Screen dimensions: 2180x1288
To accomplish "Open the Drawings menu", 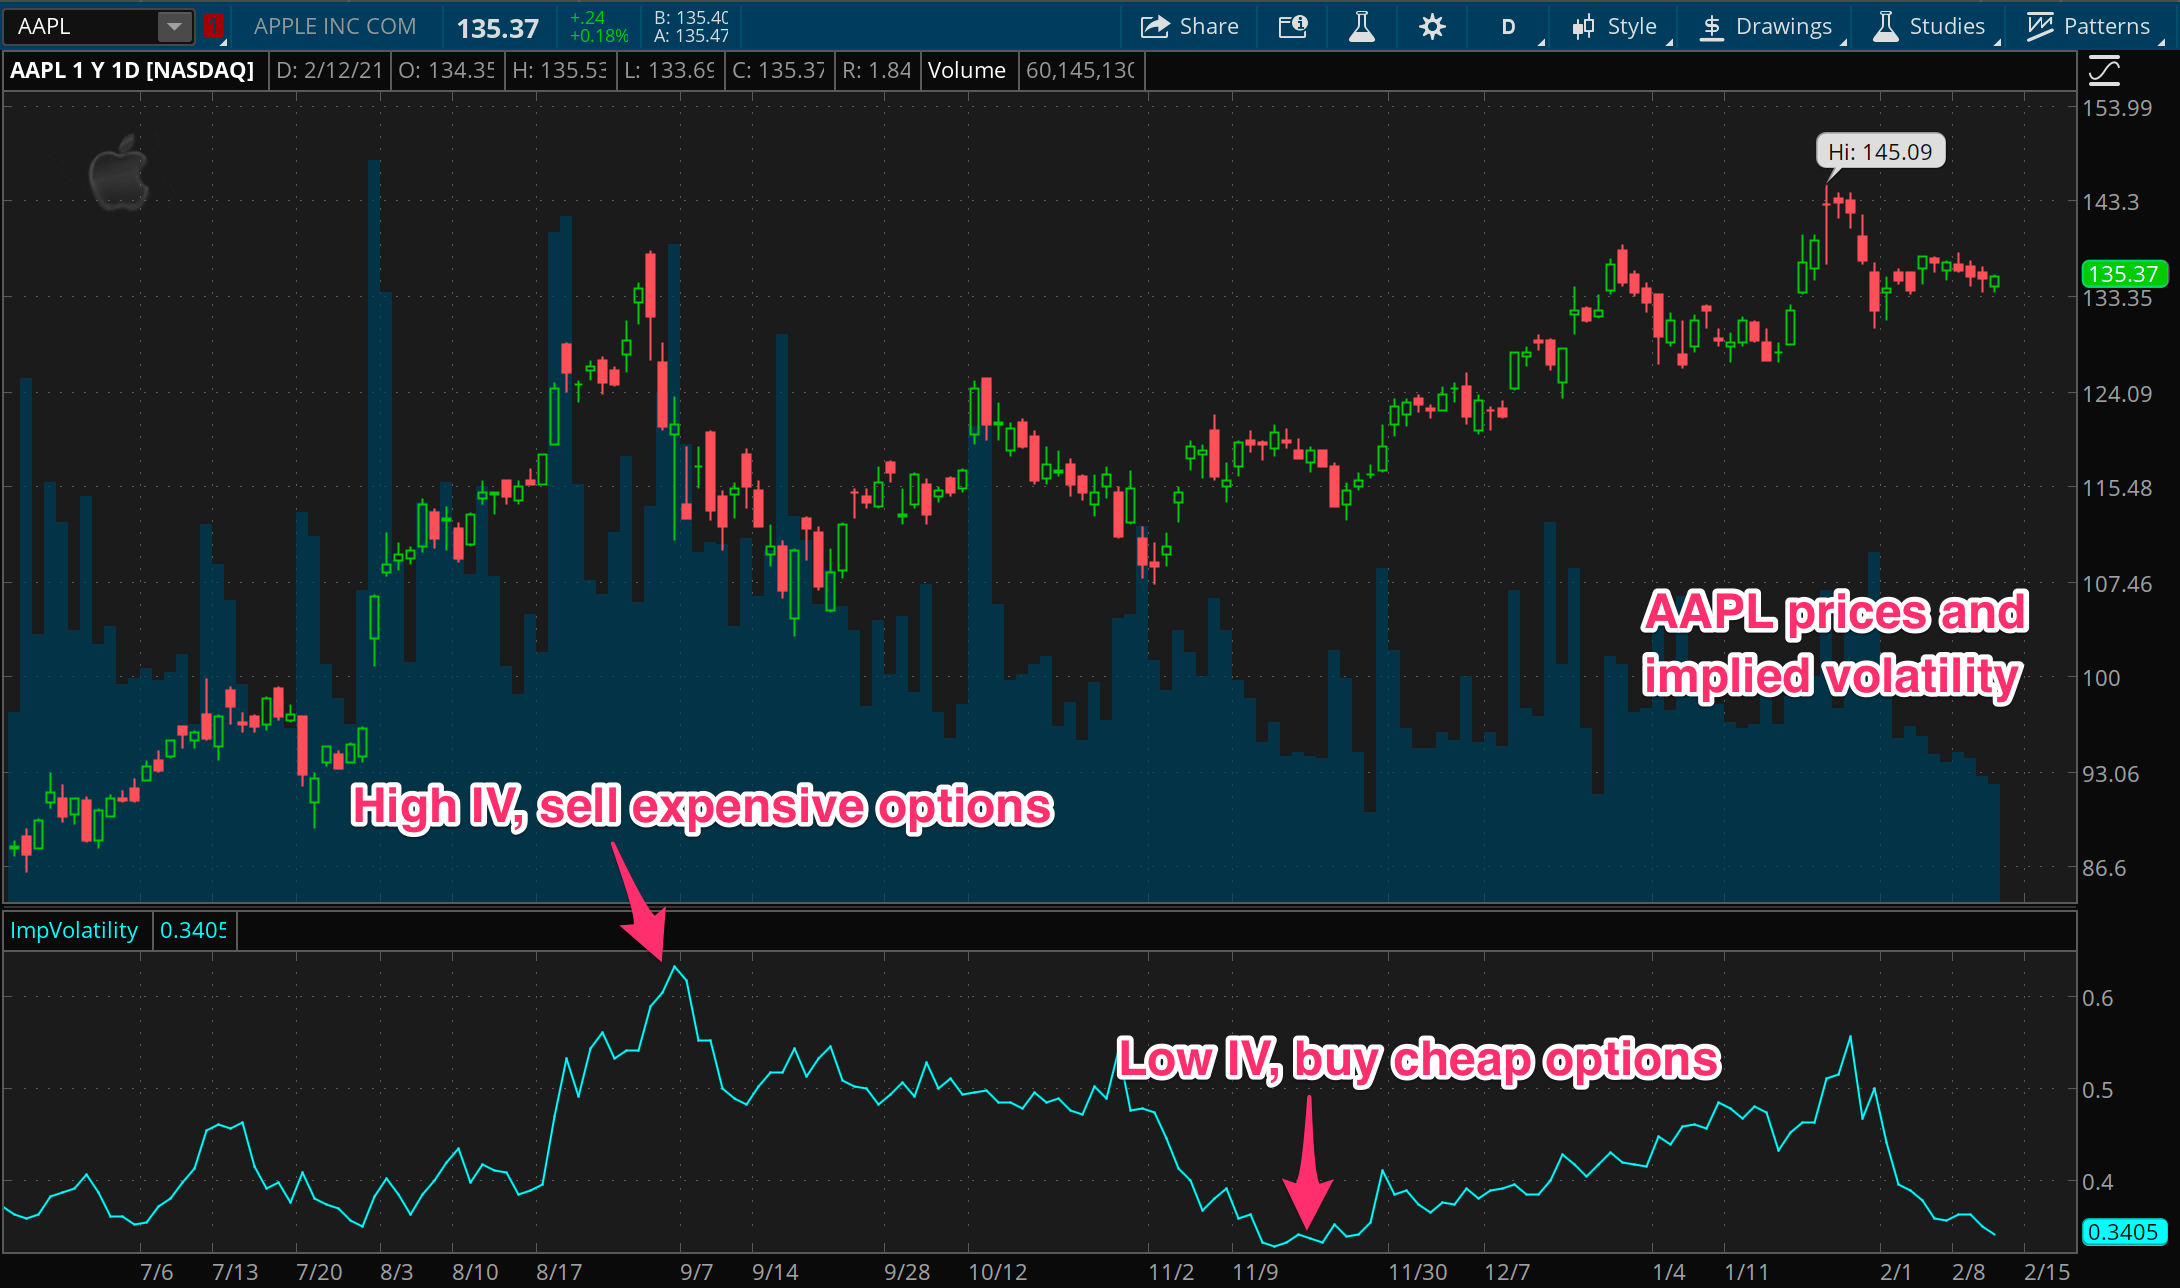I will [1766, 26].
